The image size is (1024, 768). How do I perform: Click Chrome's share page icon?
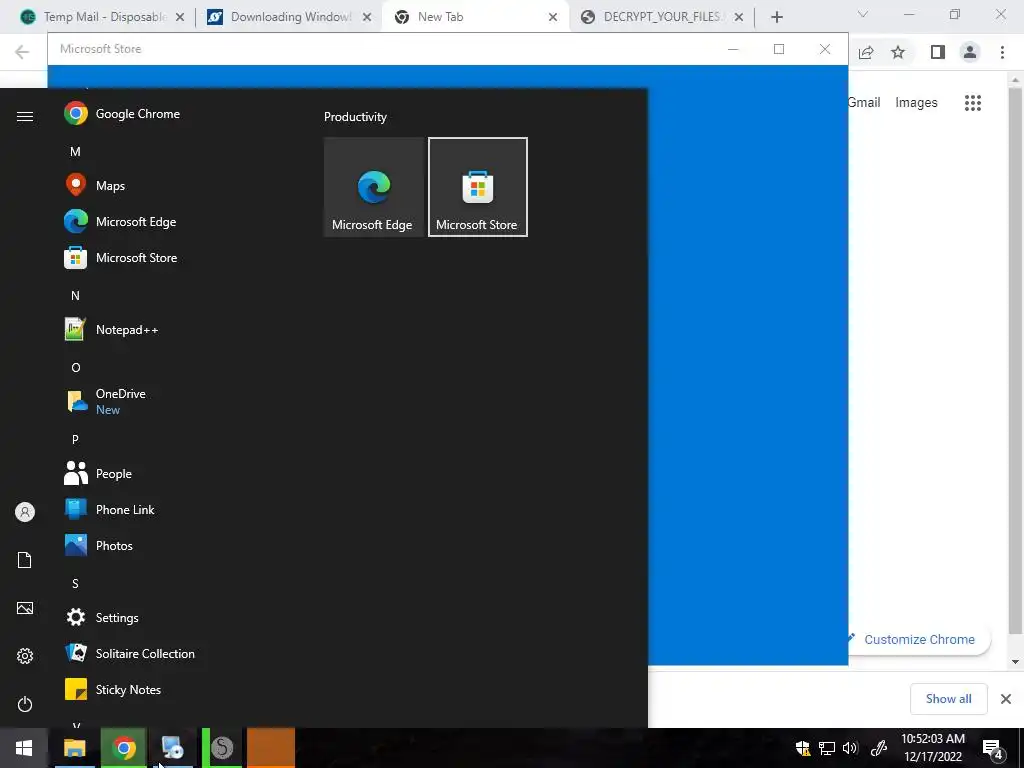pos(866,52)
